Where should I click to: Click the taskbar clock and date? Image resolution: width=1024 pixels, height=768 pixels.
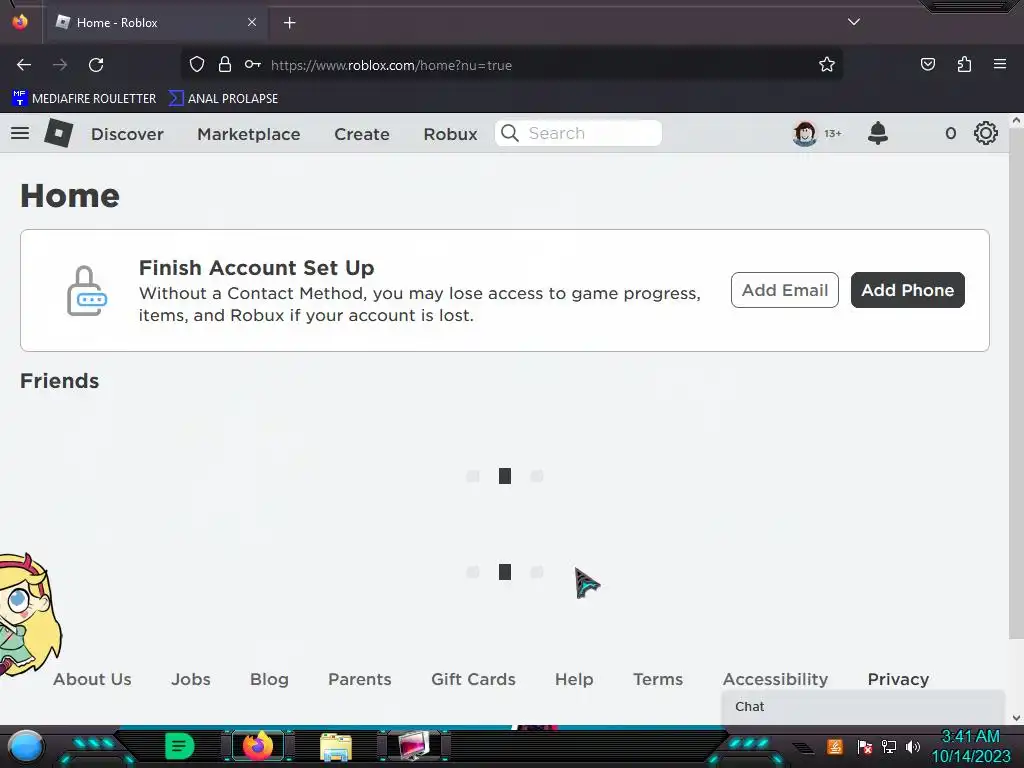pos(970,746)
